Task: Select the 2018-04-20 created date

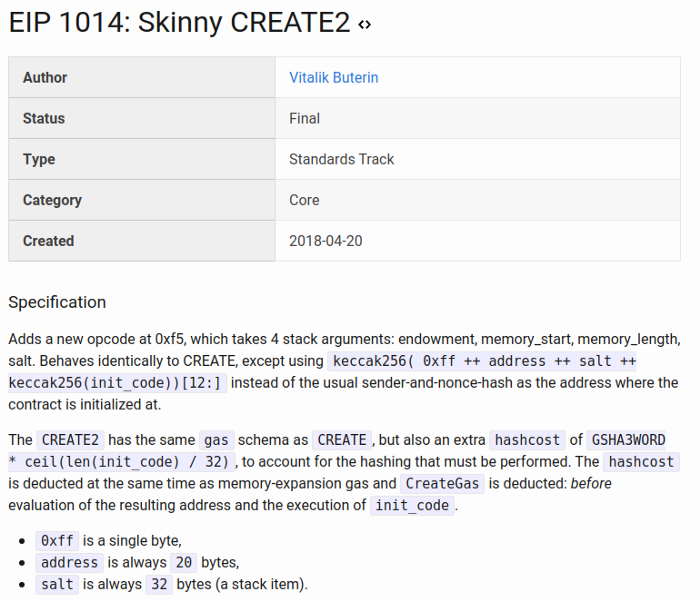Action: coord(327,241)
